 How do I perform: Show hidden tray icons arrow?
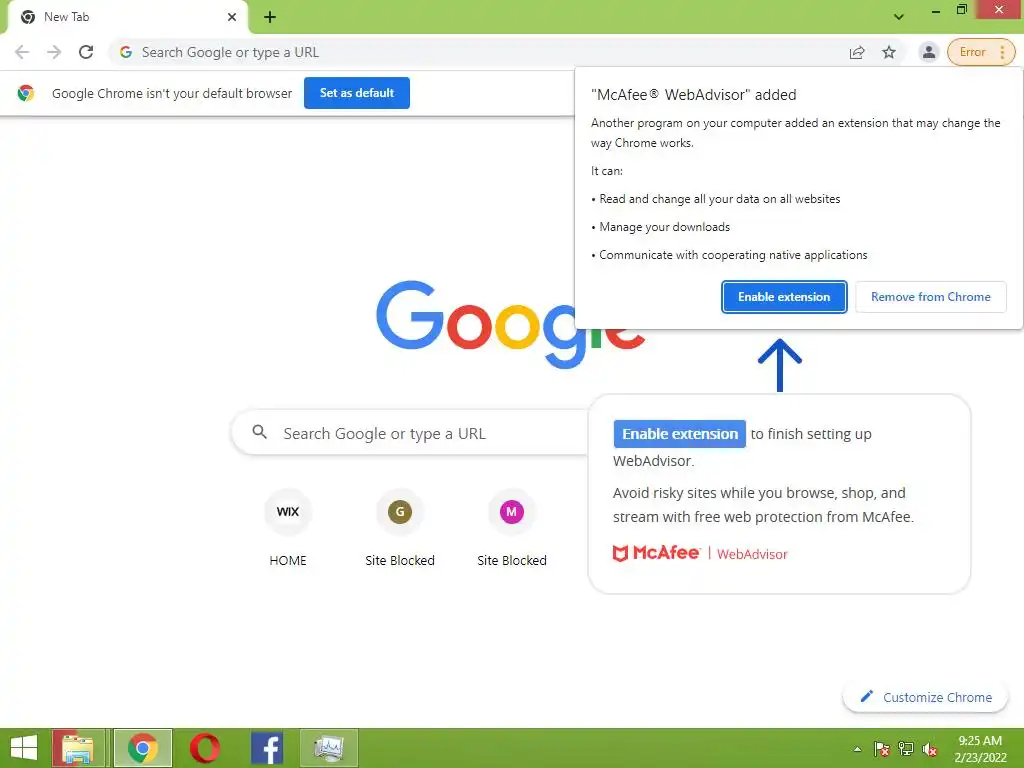[857, 749]
